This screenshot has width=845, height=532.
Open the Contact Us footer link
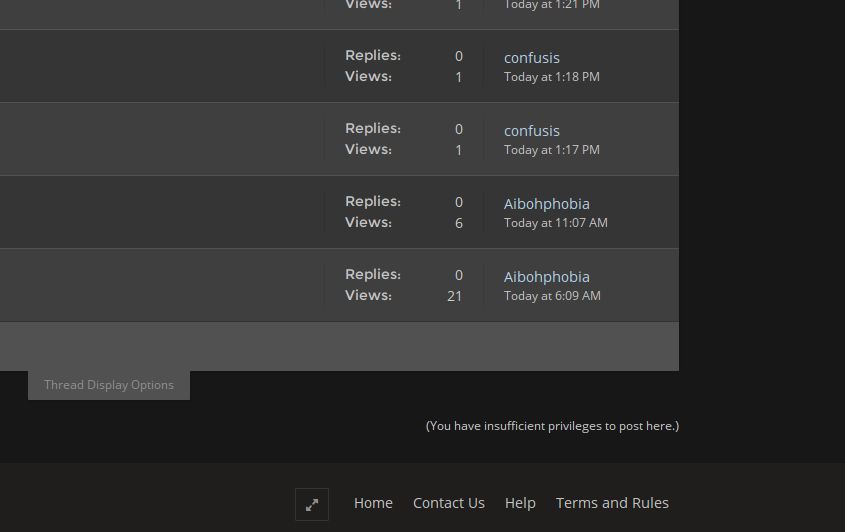coord(449,503)
